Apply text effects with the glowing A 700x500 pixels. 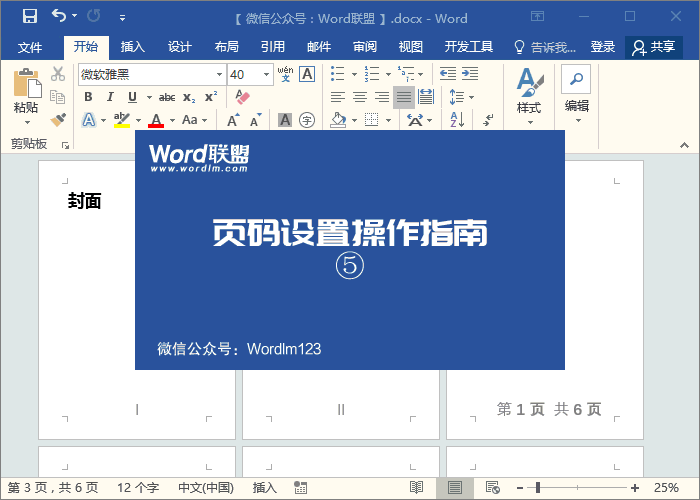(89, 120)
